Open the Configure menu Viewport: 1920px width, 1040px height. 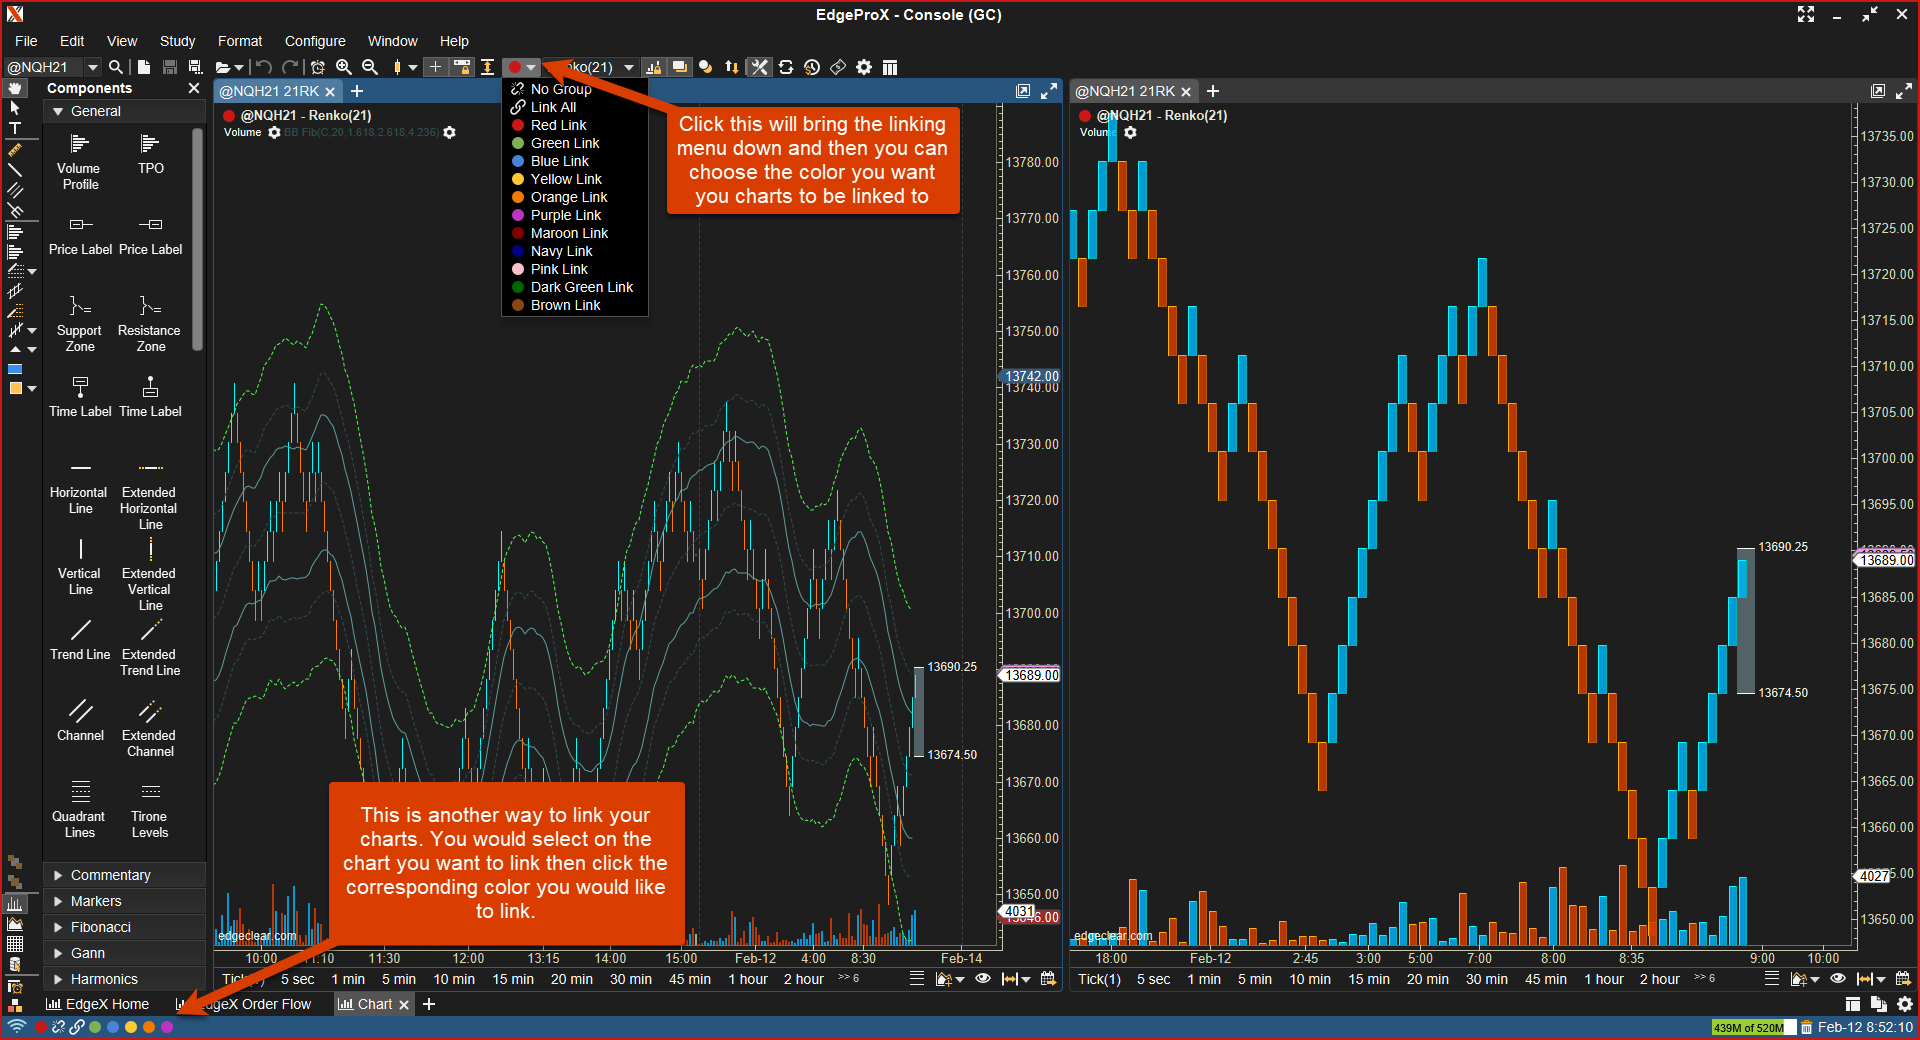tap(315, 41)
